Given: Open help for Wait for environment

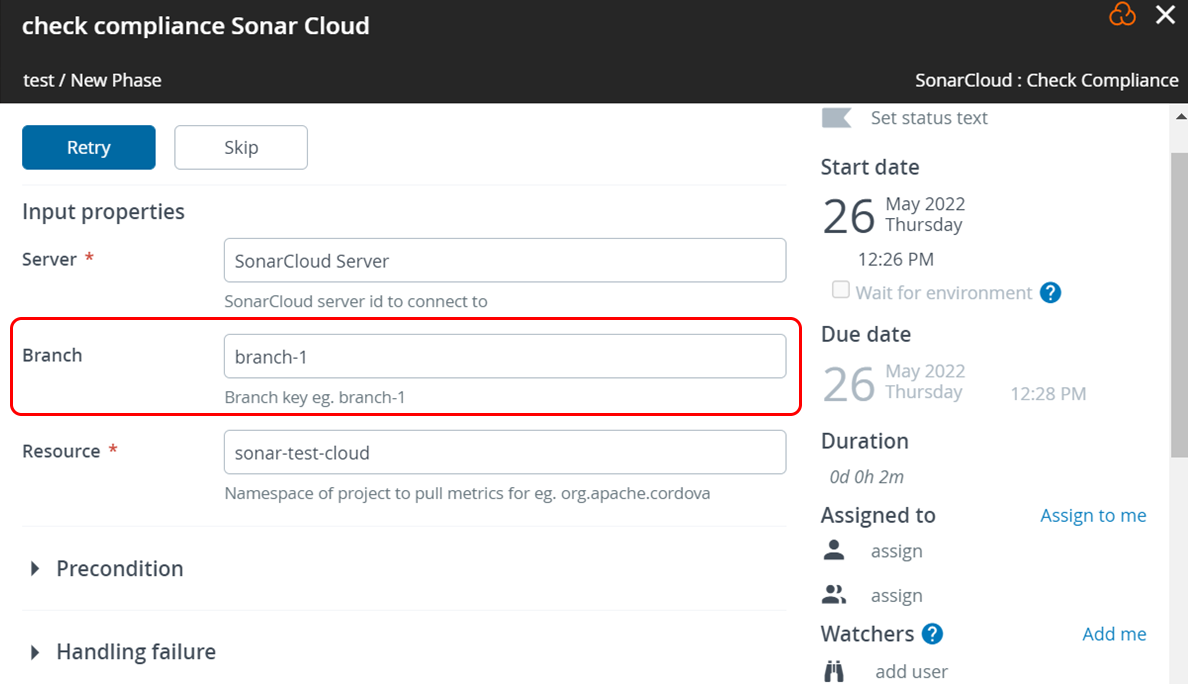Looking at the screenshot, I should click(x=1050, y=292).
